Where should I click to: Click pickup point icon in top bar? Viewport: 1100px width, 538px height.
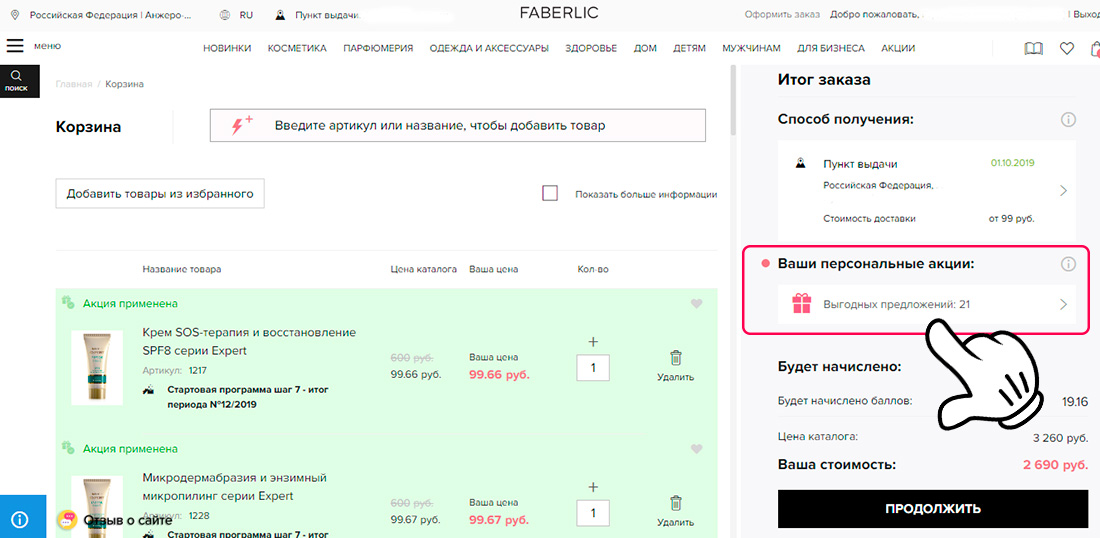(x=280, y=15)
